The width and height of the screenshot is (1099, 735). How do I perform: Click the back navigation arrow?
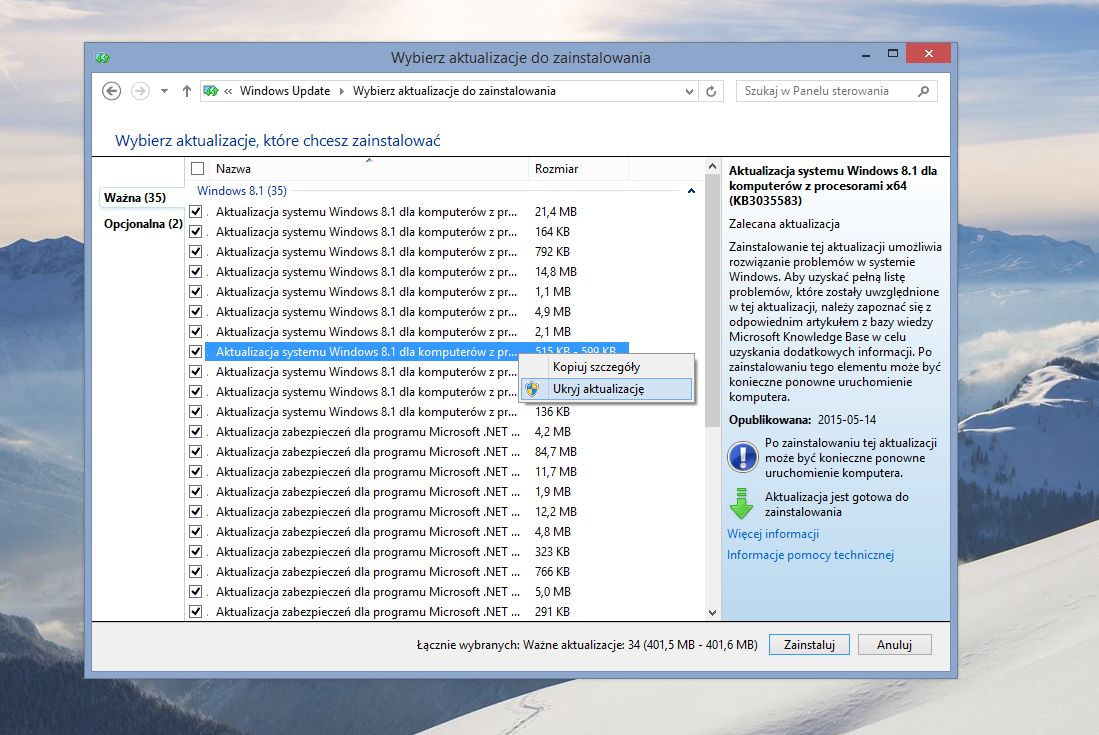(x=111, y=90)
